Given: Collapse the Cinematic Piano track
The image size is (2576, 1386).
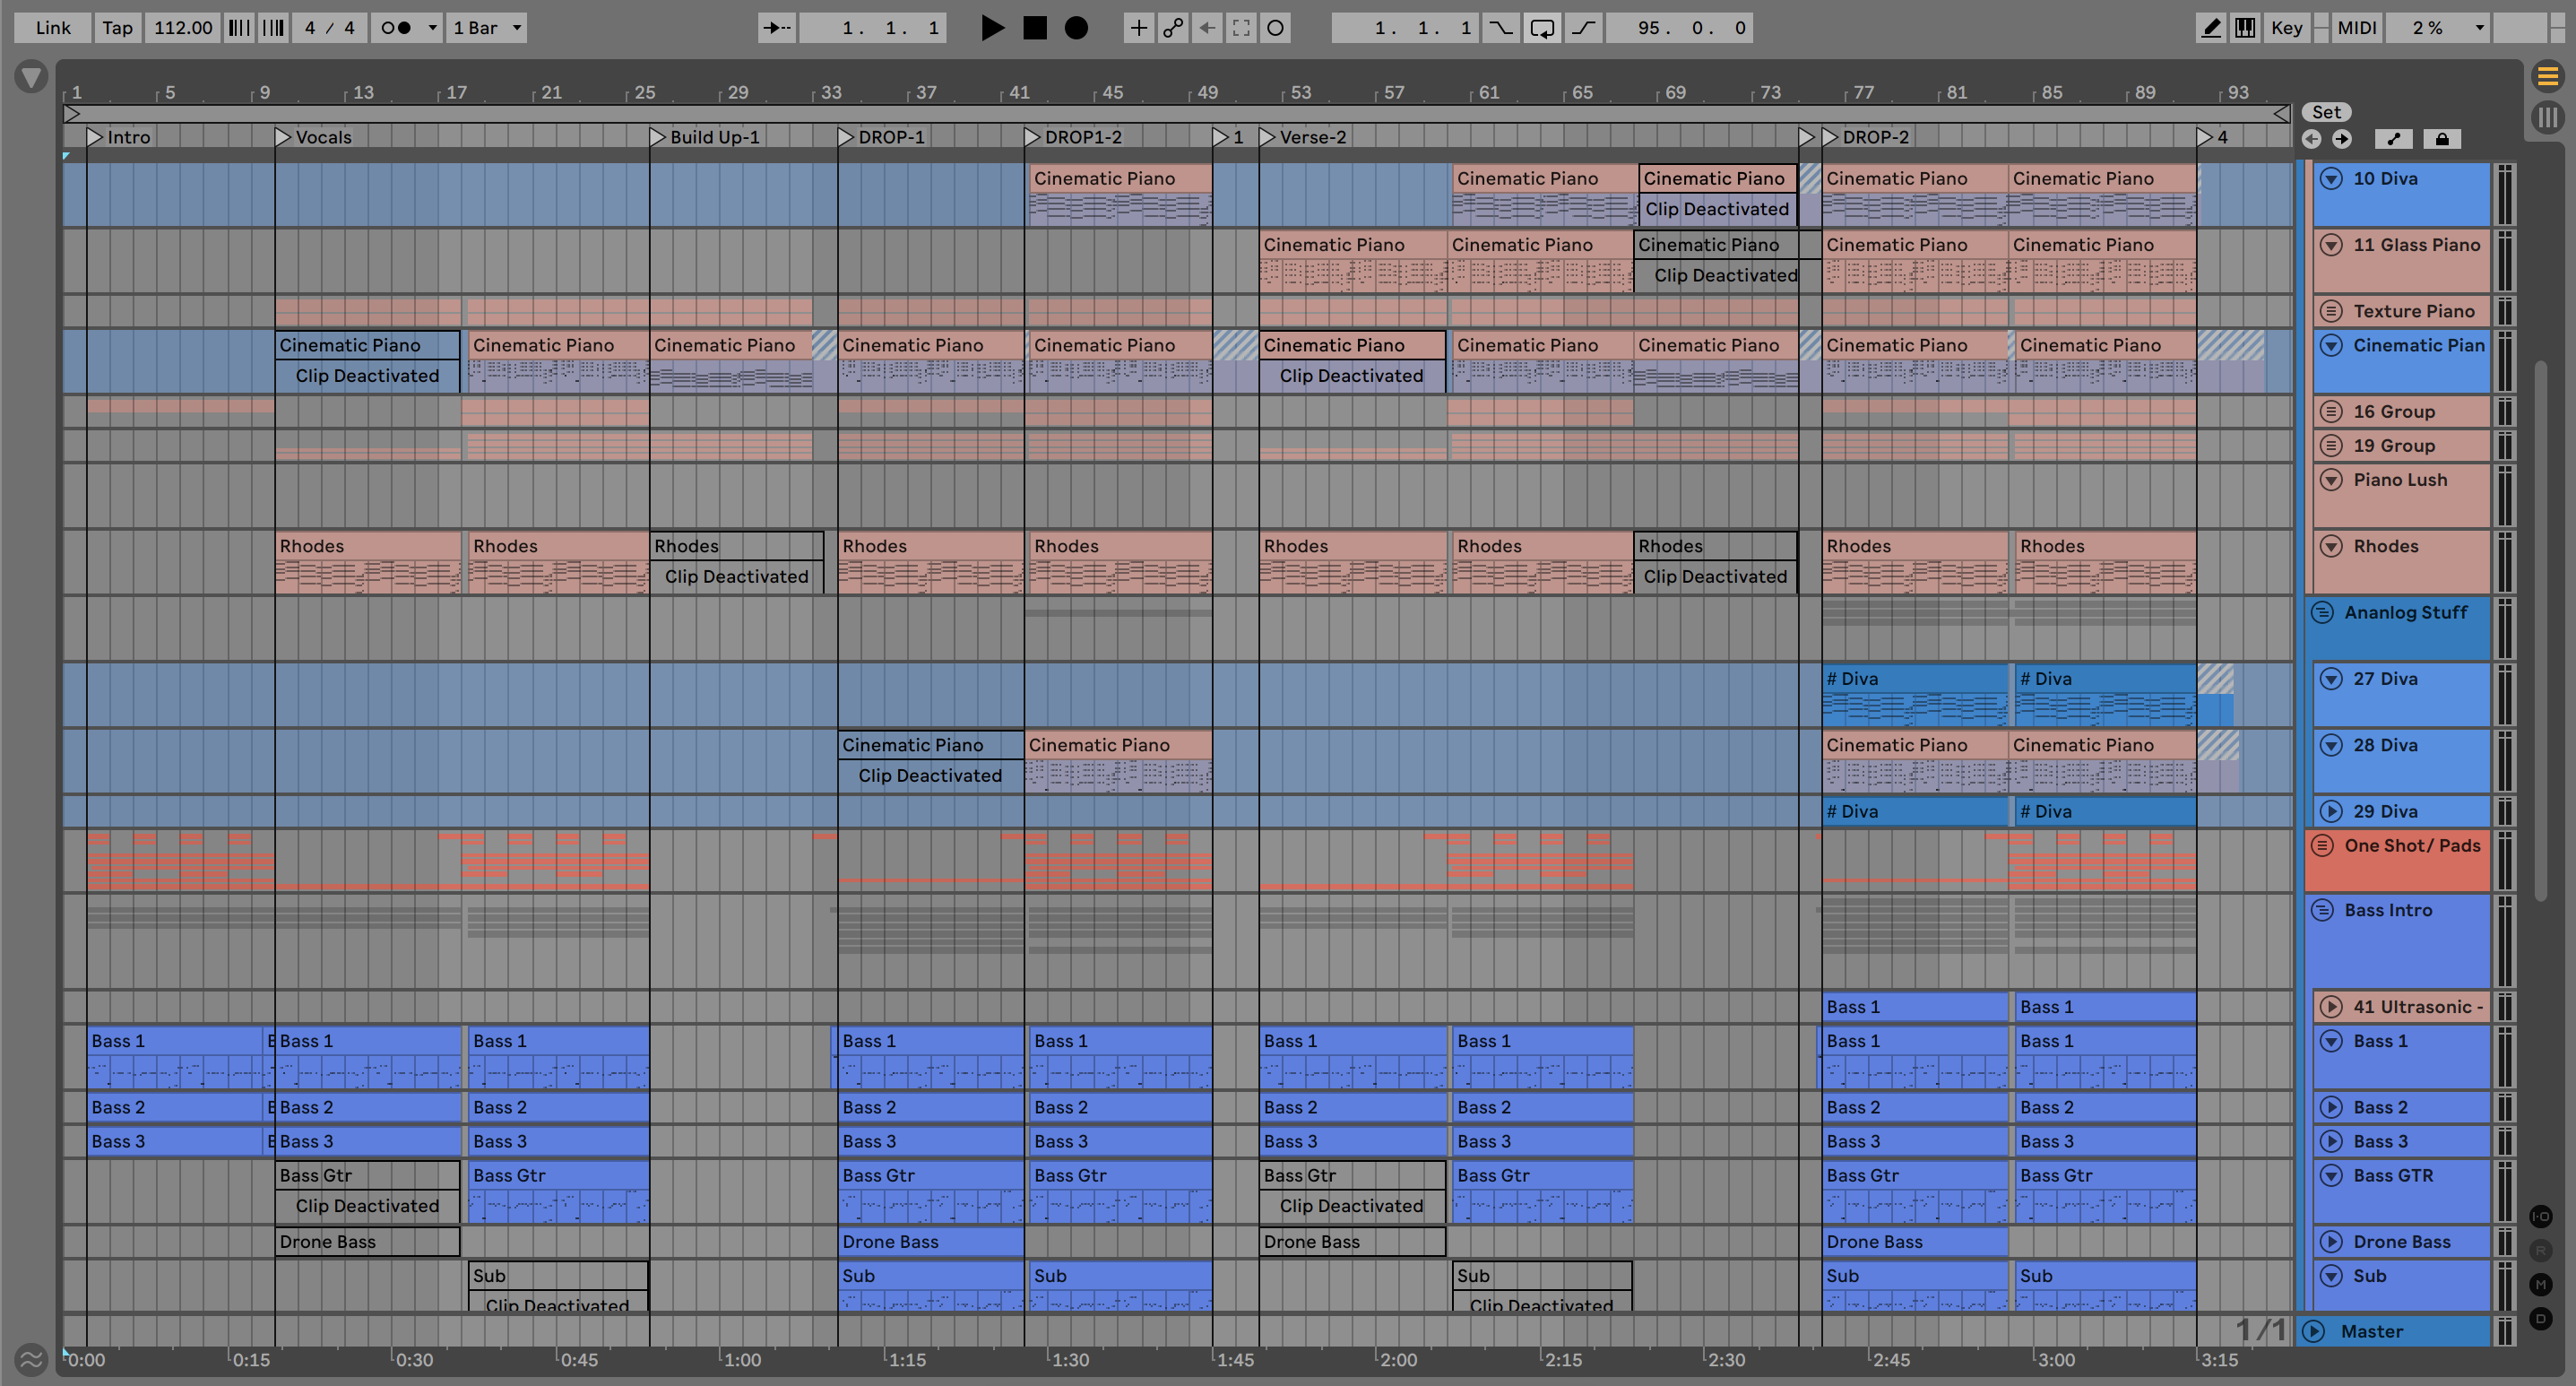Looking at the screenshot, I should 2331,345.
